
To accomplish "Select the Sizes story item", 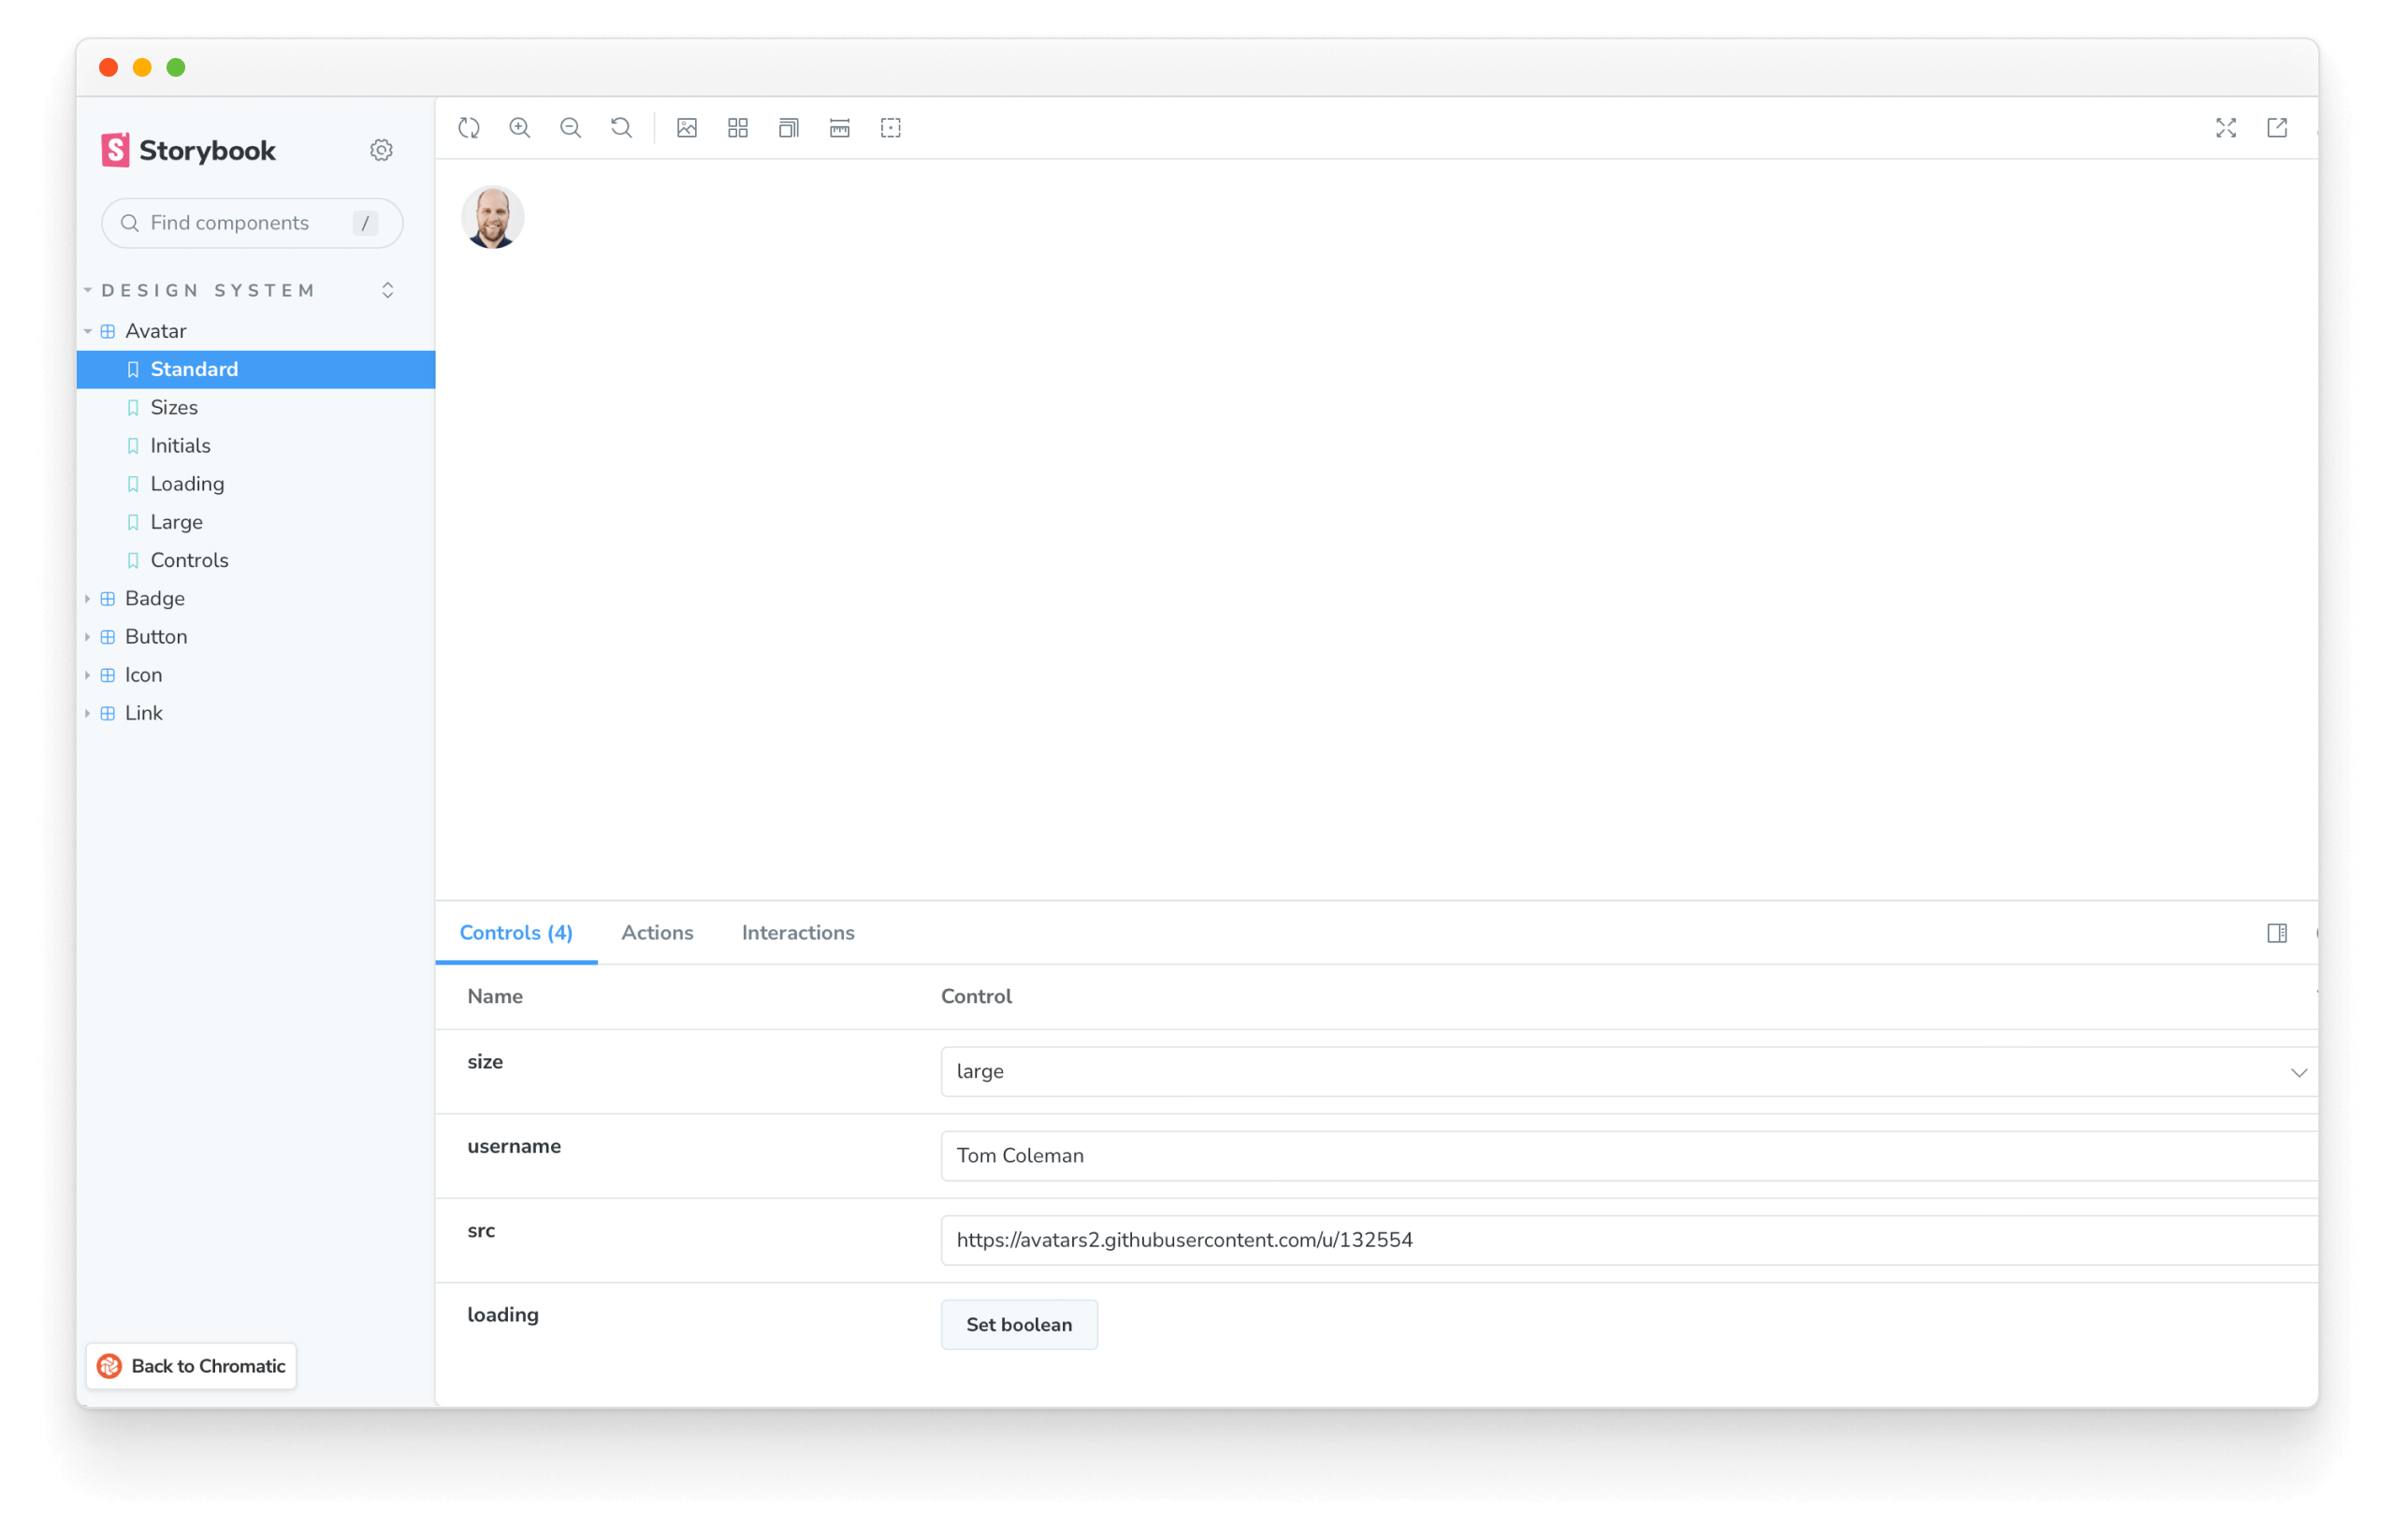I will 173,407.
